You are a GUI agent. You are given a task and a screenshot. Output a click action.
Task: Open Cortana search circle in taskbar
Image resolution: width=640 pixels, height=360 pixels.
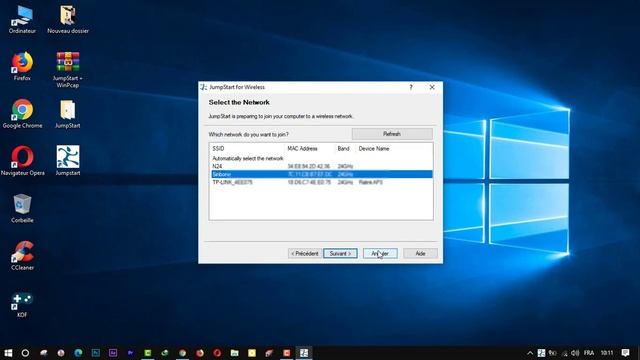tap(25, 353)
